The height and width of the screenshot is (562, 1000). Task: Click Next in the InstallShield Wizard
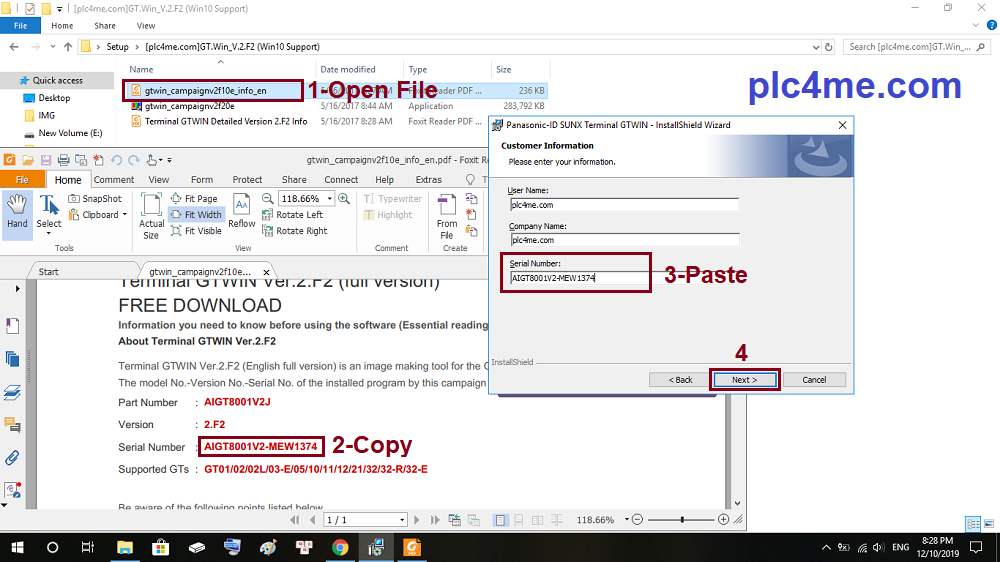point(744,380)
